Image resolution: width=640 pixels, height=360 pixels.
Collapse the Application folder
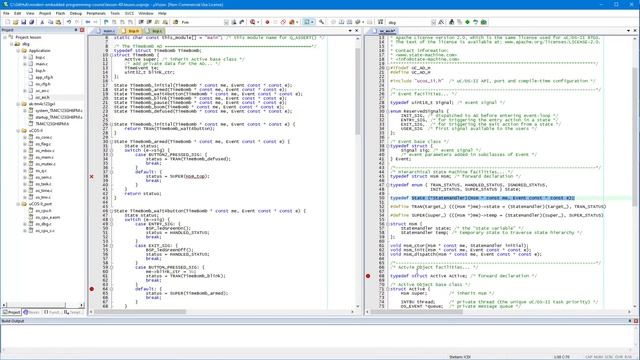[x=18, y=51]
